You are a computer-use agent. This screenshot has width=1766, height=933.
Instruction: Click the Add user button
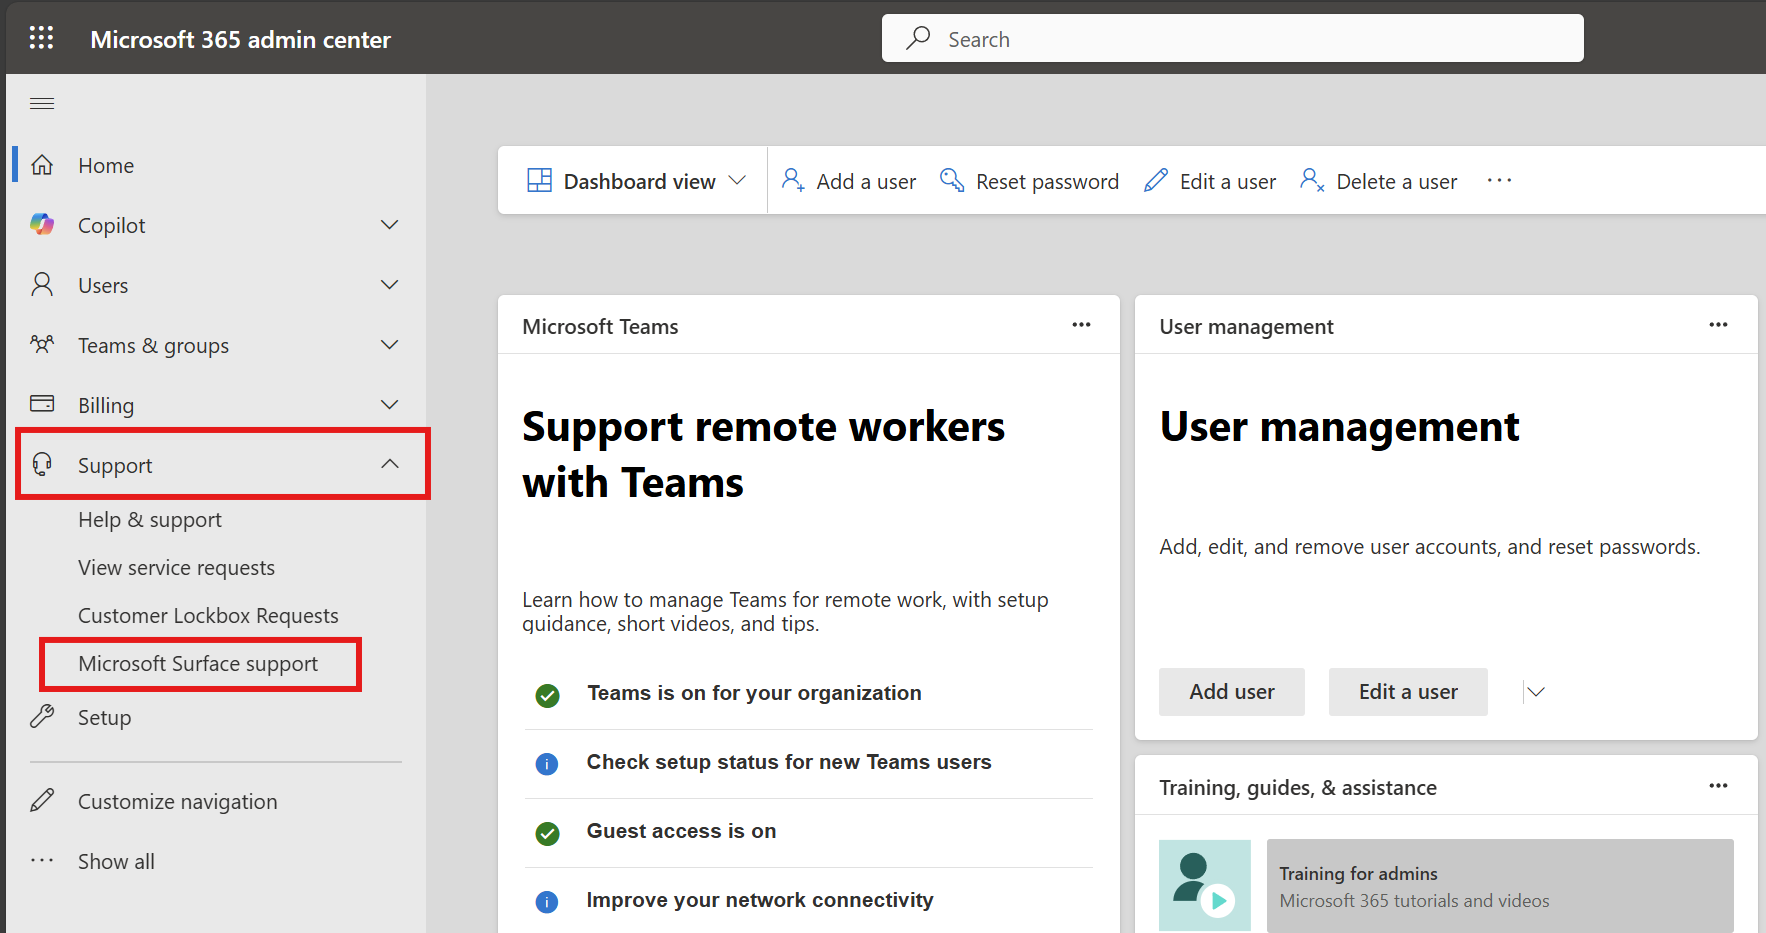(1231, 691)
